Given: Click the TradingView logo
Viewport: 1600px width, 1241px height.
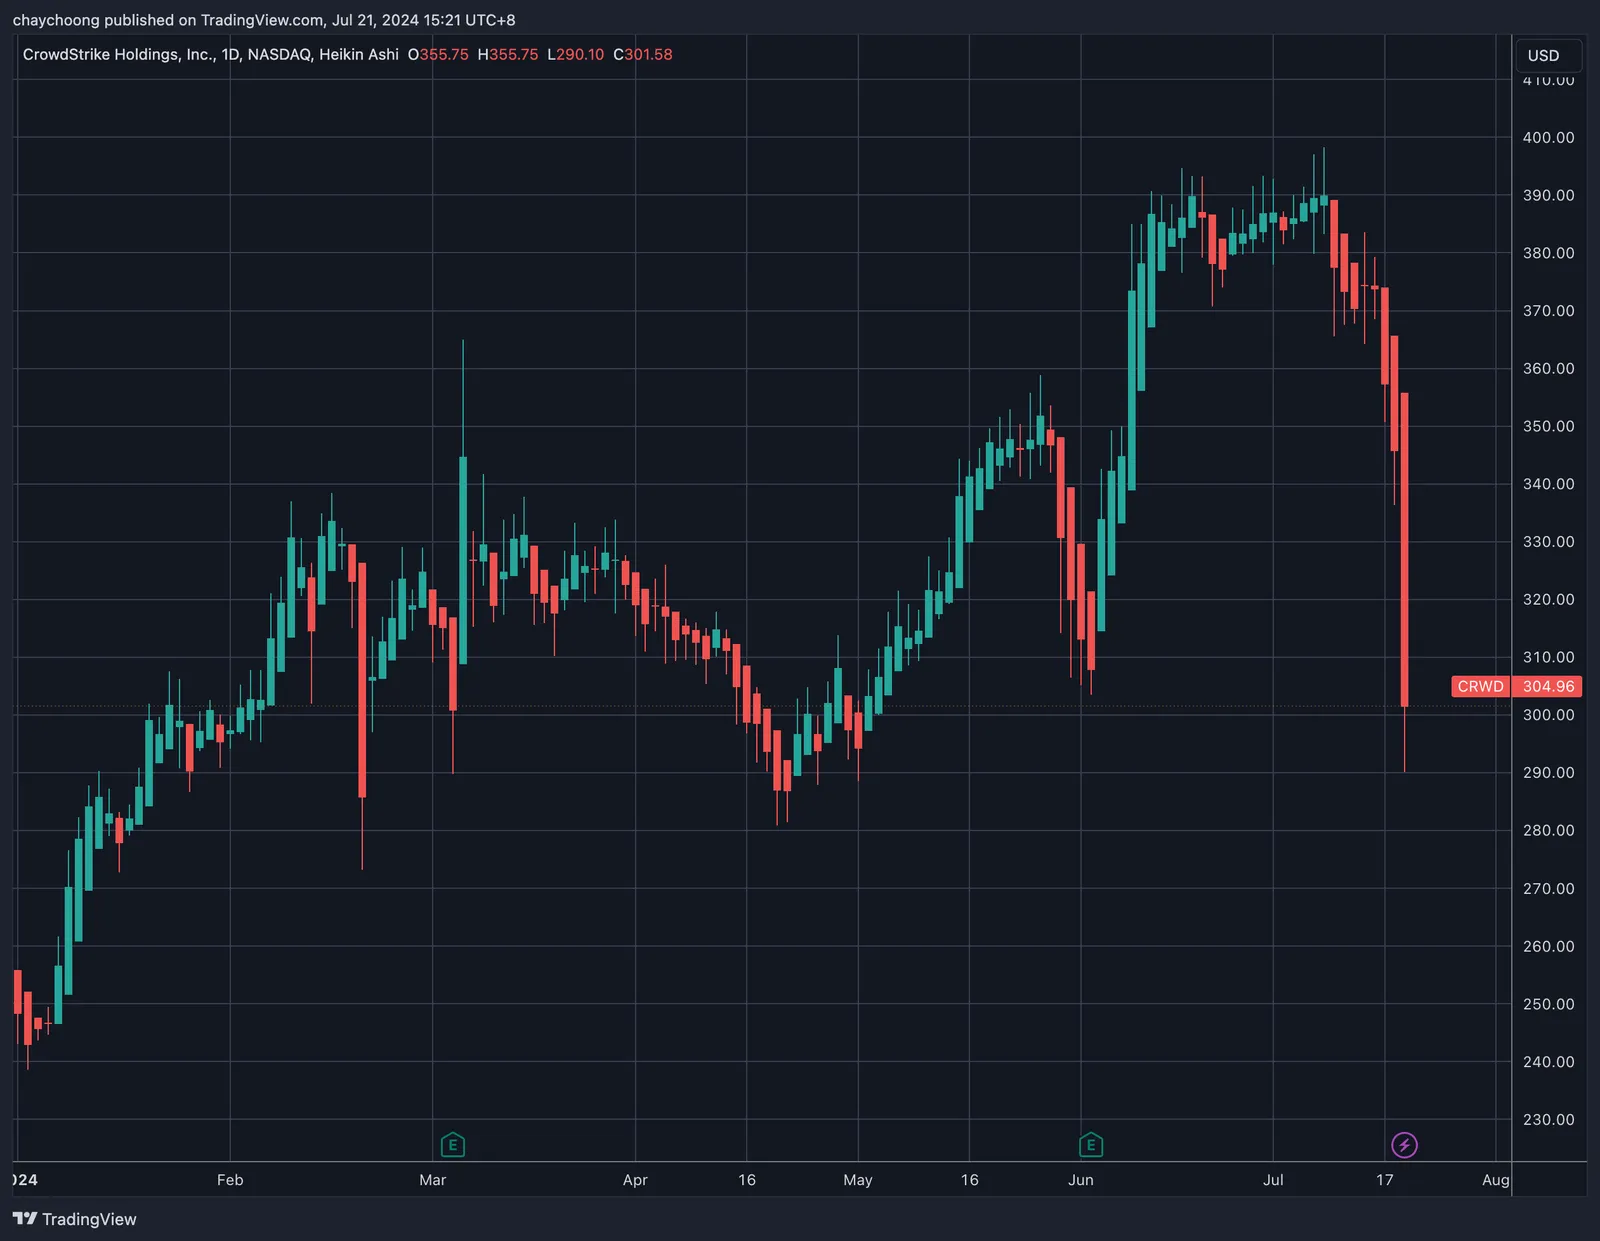Looking at the screenshot, I should 75,1219.
